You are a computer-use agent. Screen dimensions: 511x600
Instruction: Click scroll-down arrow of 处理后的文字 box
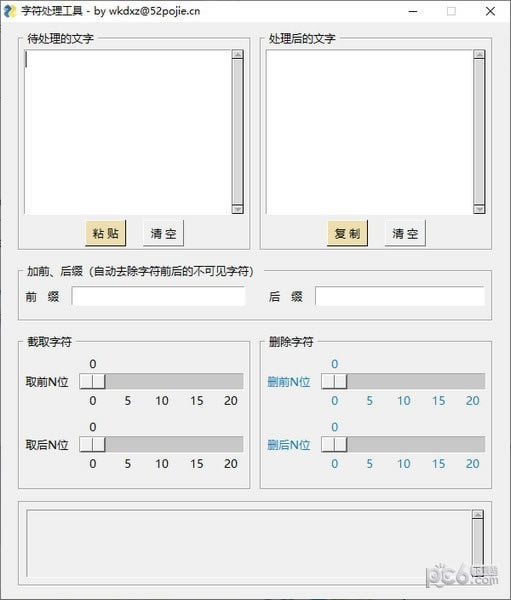(479, 209)
